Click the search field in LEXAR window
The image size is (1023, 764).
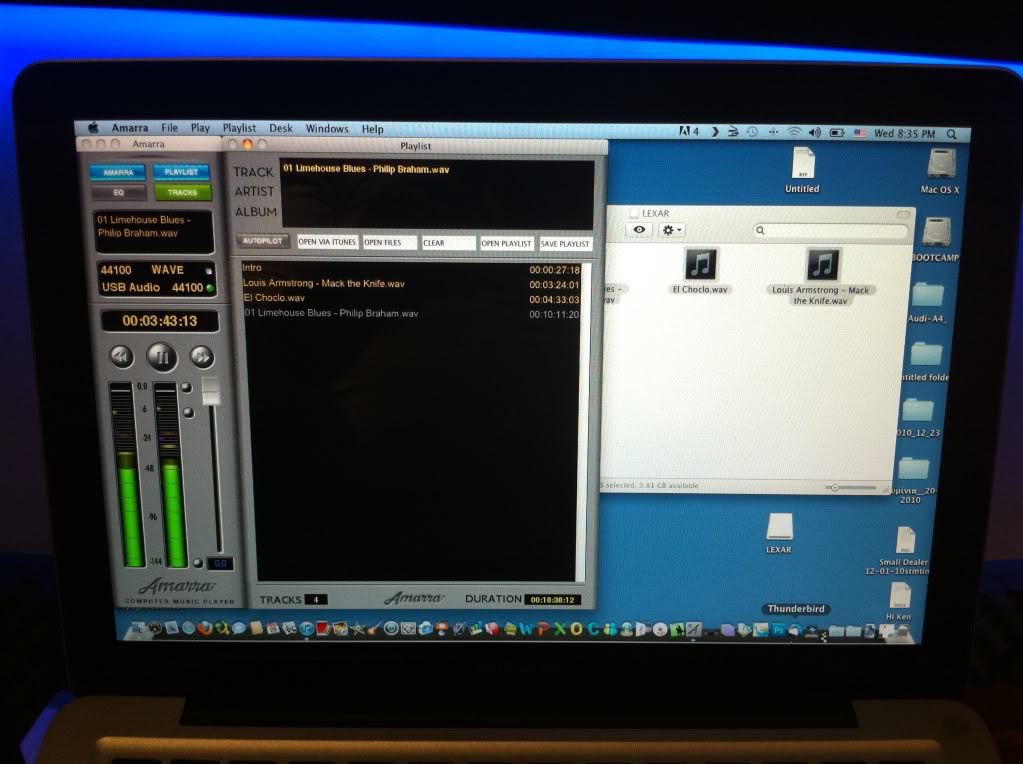(831, 230)
